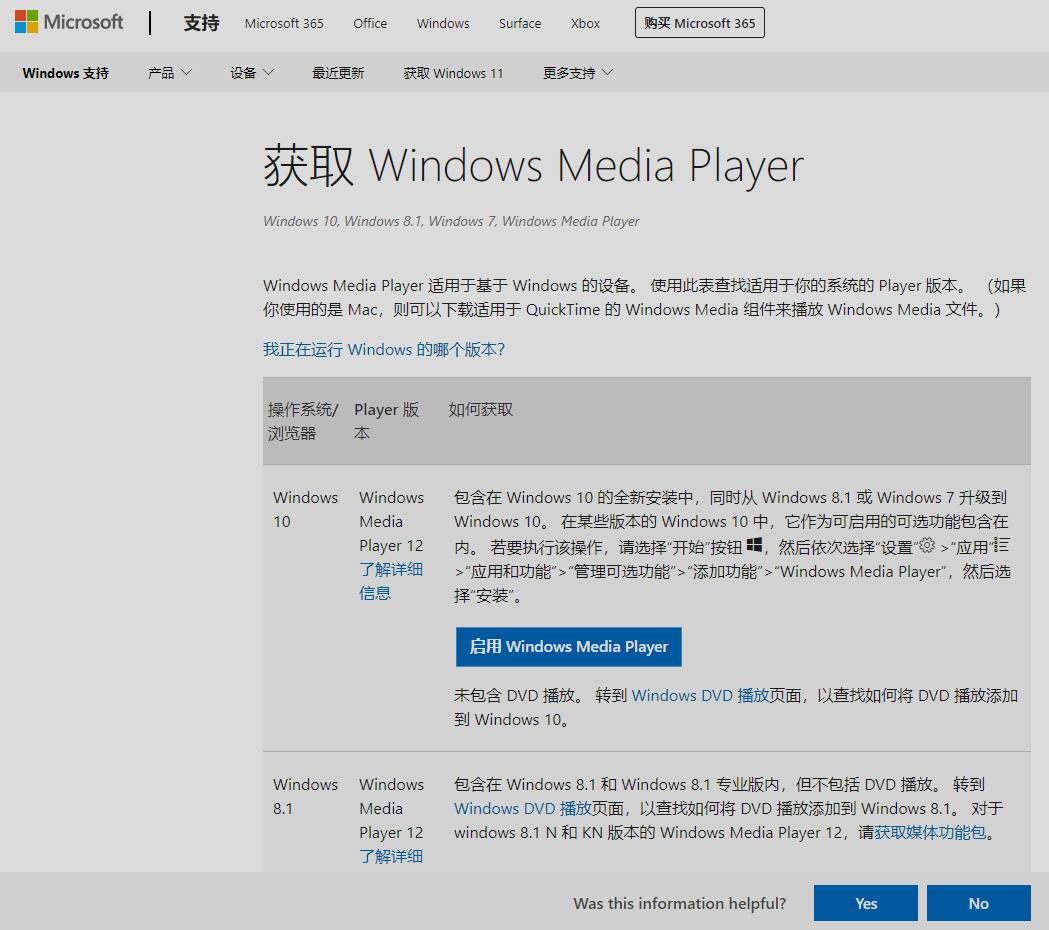This screenshot has height=930, width=1049.
Task: Open the Windows navigation item
Action: [443, 23]
